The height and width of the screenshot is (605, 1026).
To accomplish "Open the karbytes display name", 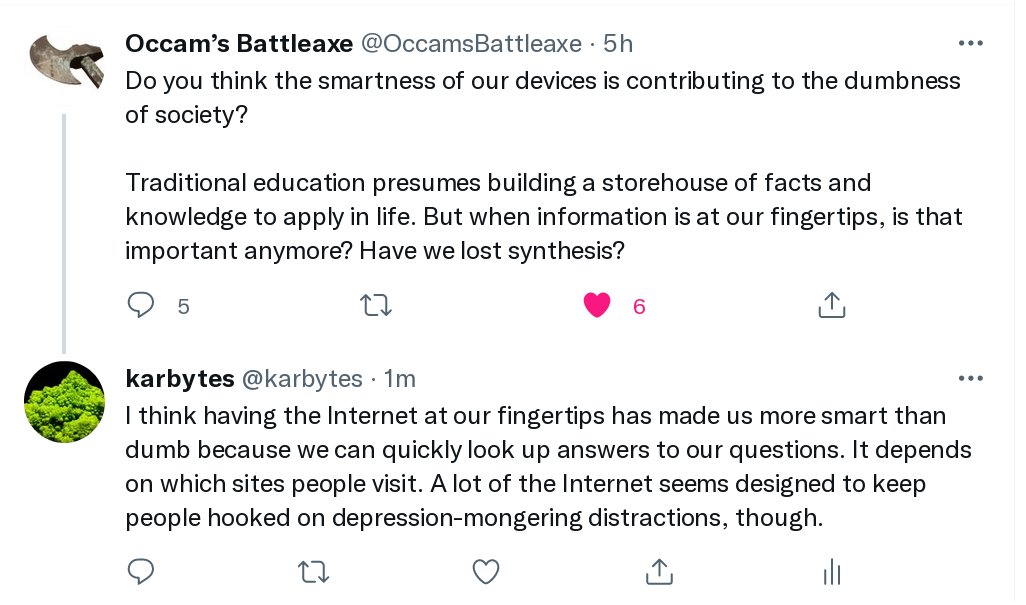I will click(180, 379).
